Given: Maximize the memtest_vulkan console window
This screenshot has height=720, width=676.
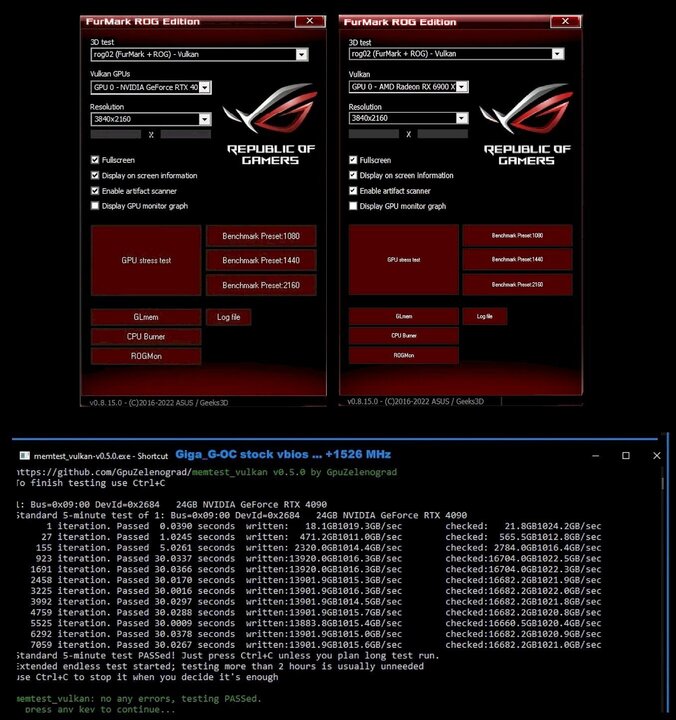Looking at the screenshot, I should click(x=626, y=455).
